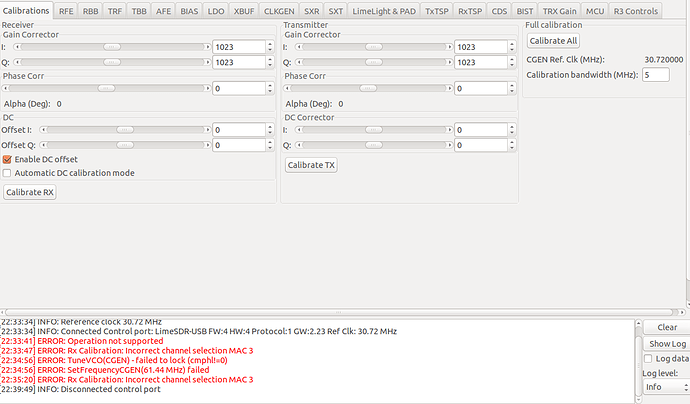Click the Transmitter Phase Corr slider handle
Viewport: 690px width, 404px height.
[368, 88]
